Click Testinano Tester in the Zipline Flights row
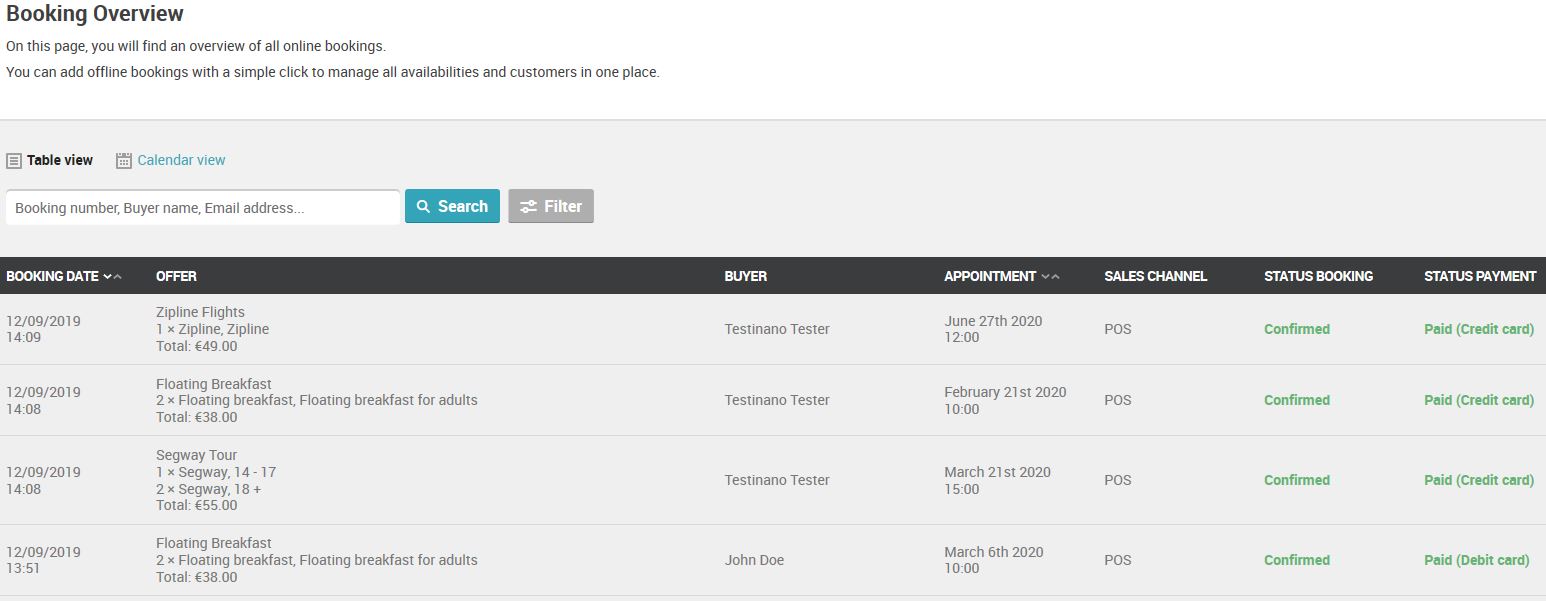This screenshot has width=1546, height=601. click(777, 329)
